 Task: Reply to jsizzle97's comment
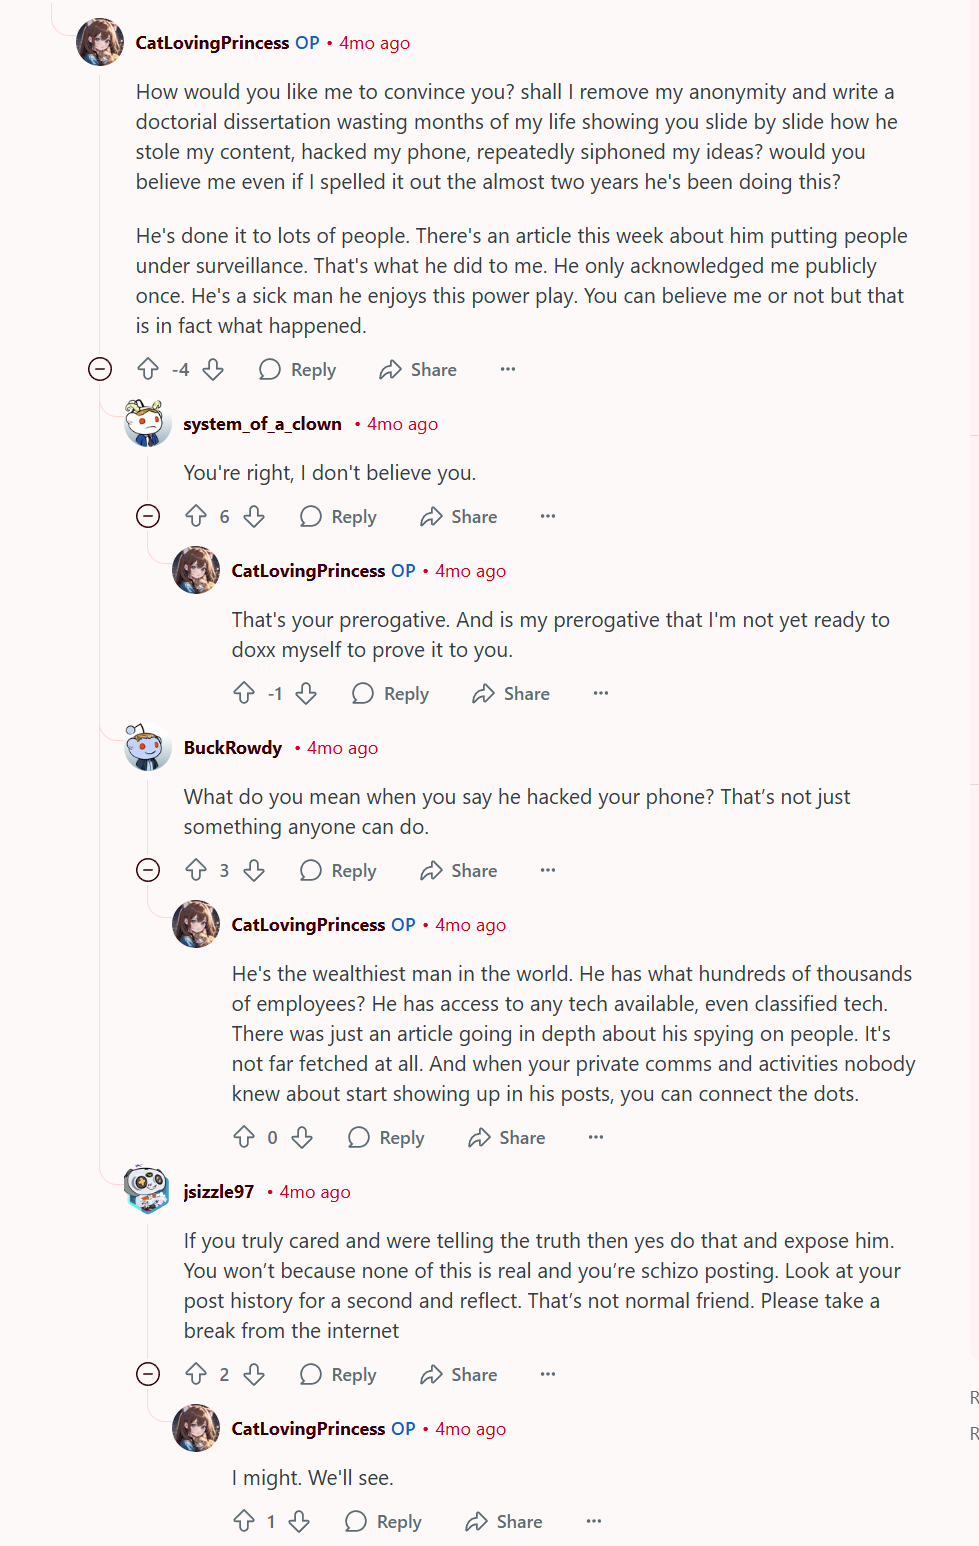pyautogui.click(x=339, y=1374)
